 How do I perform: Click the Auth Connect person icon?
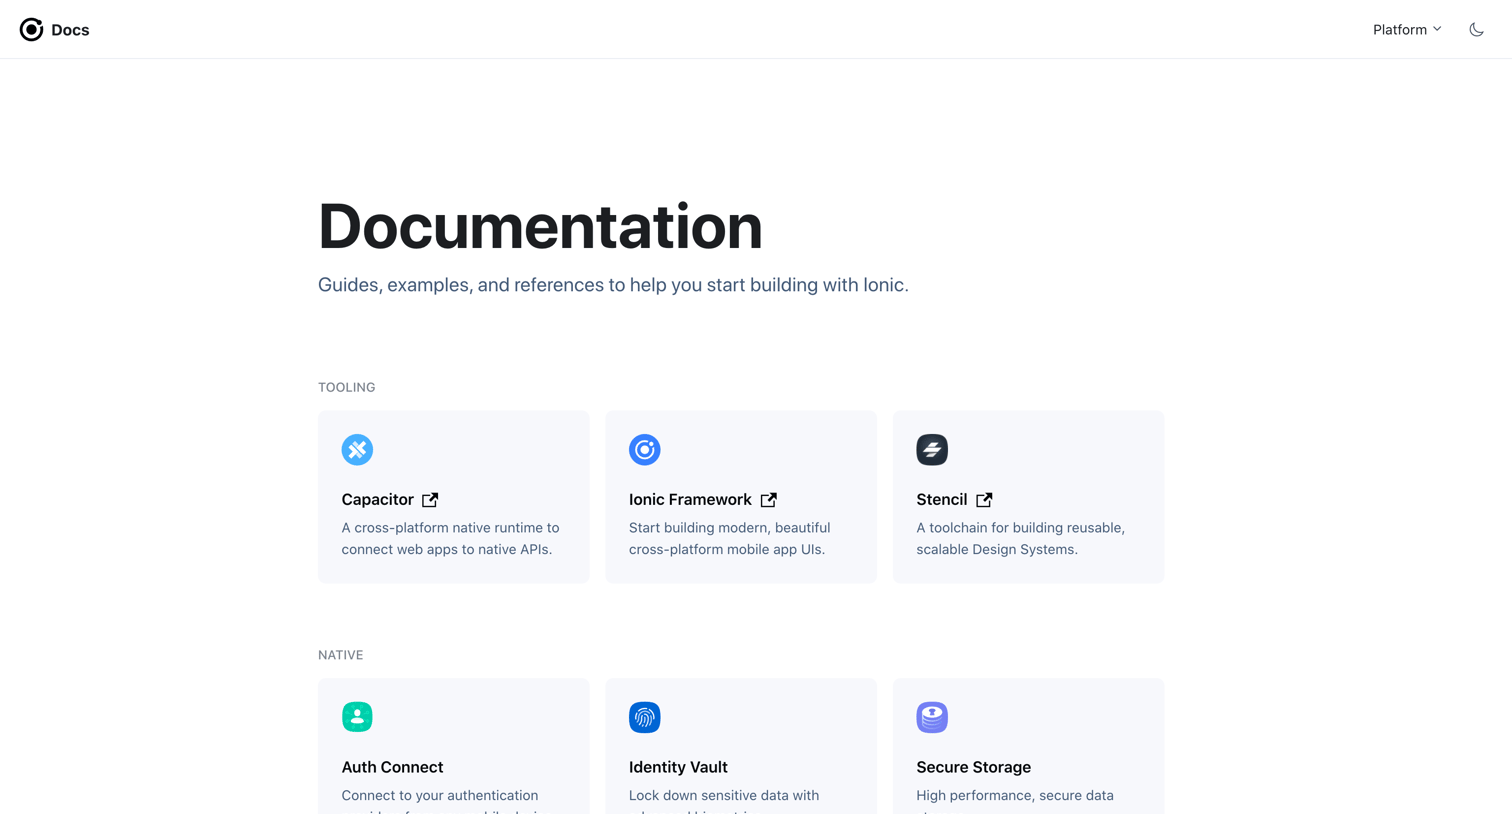pyautogui.click(x=357, y=717)
